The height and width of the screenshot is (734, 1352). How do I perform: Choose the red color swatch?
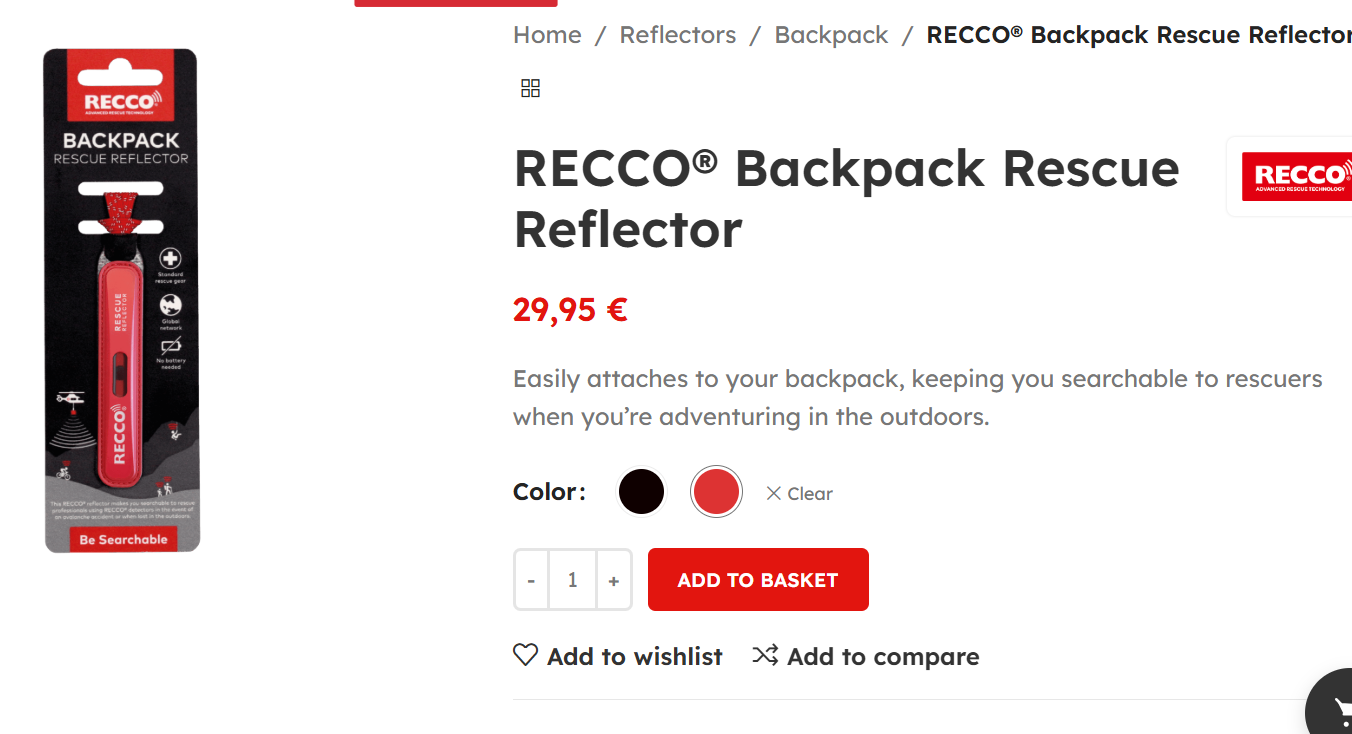pos(716,492)
